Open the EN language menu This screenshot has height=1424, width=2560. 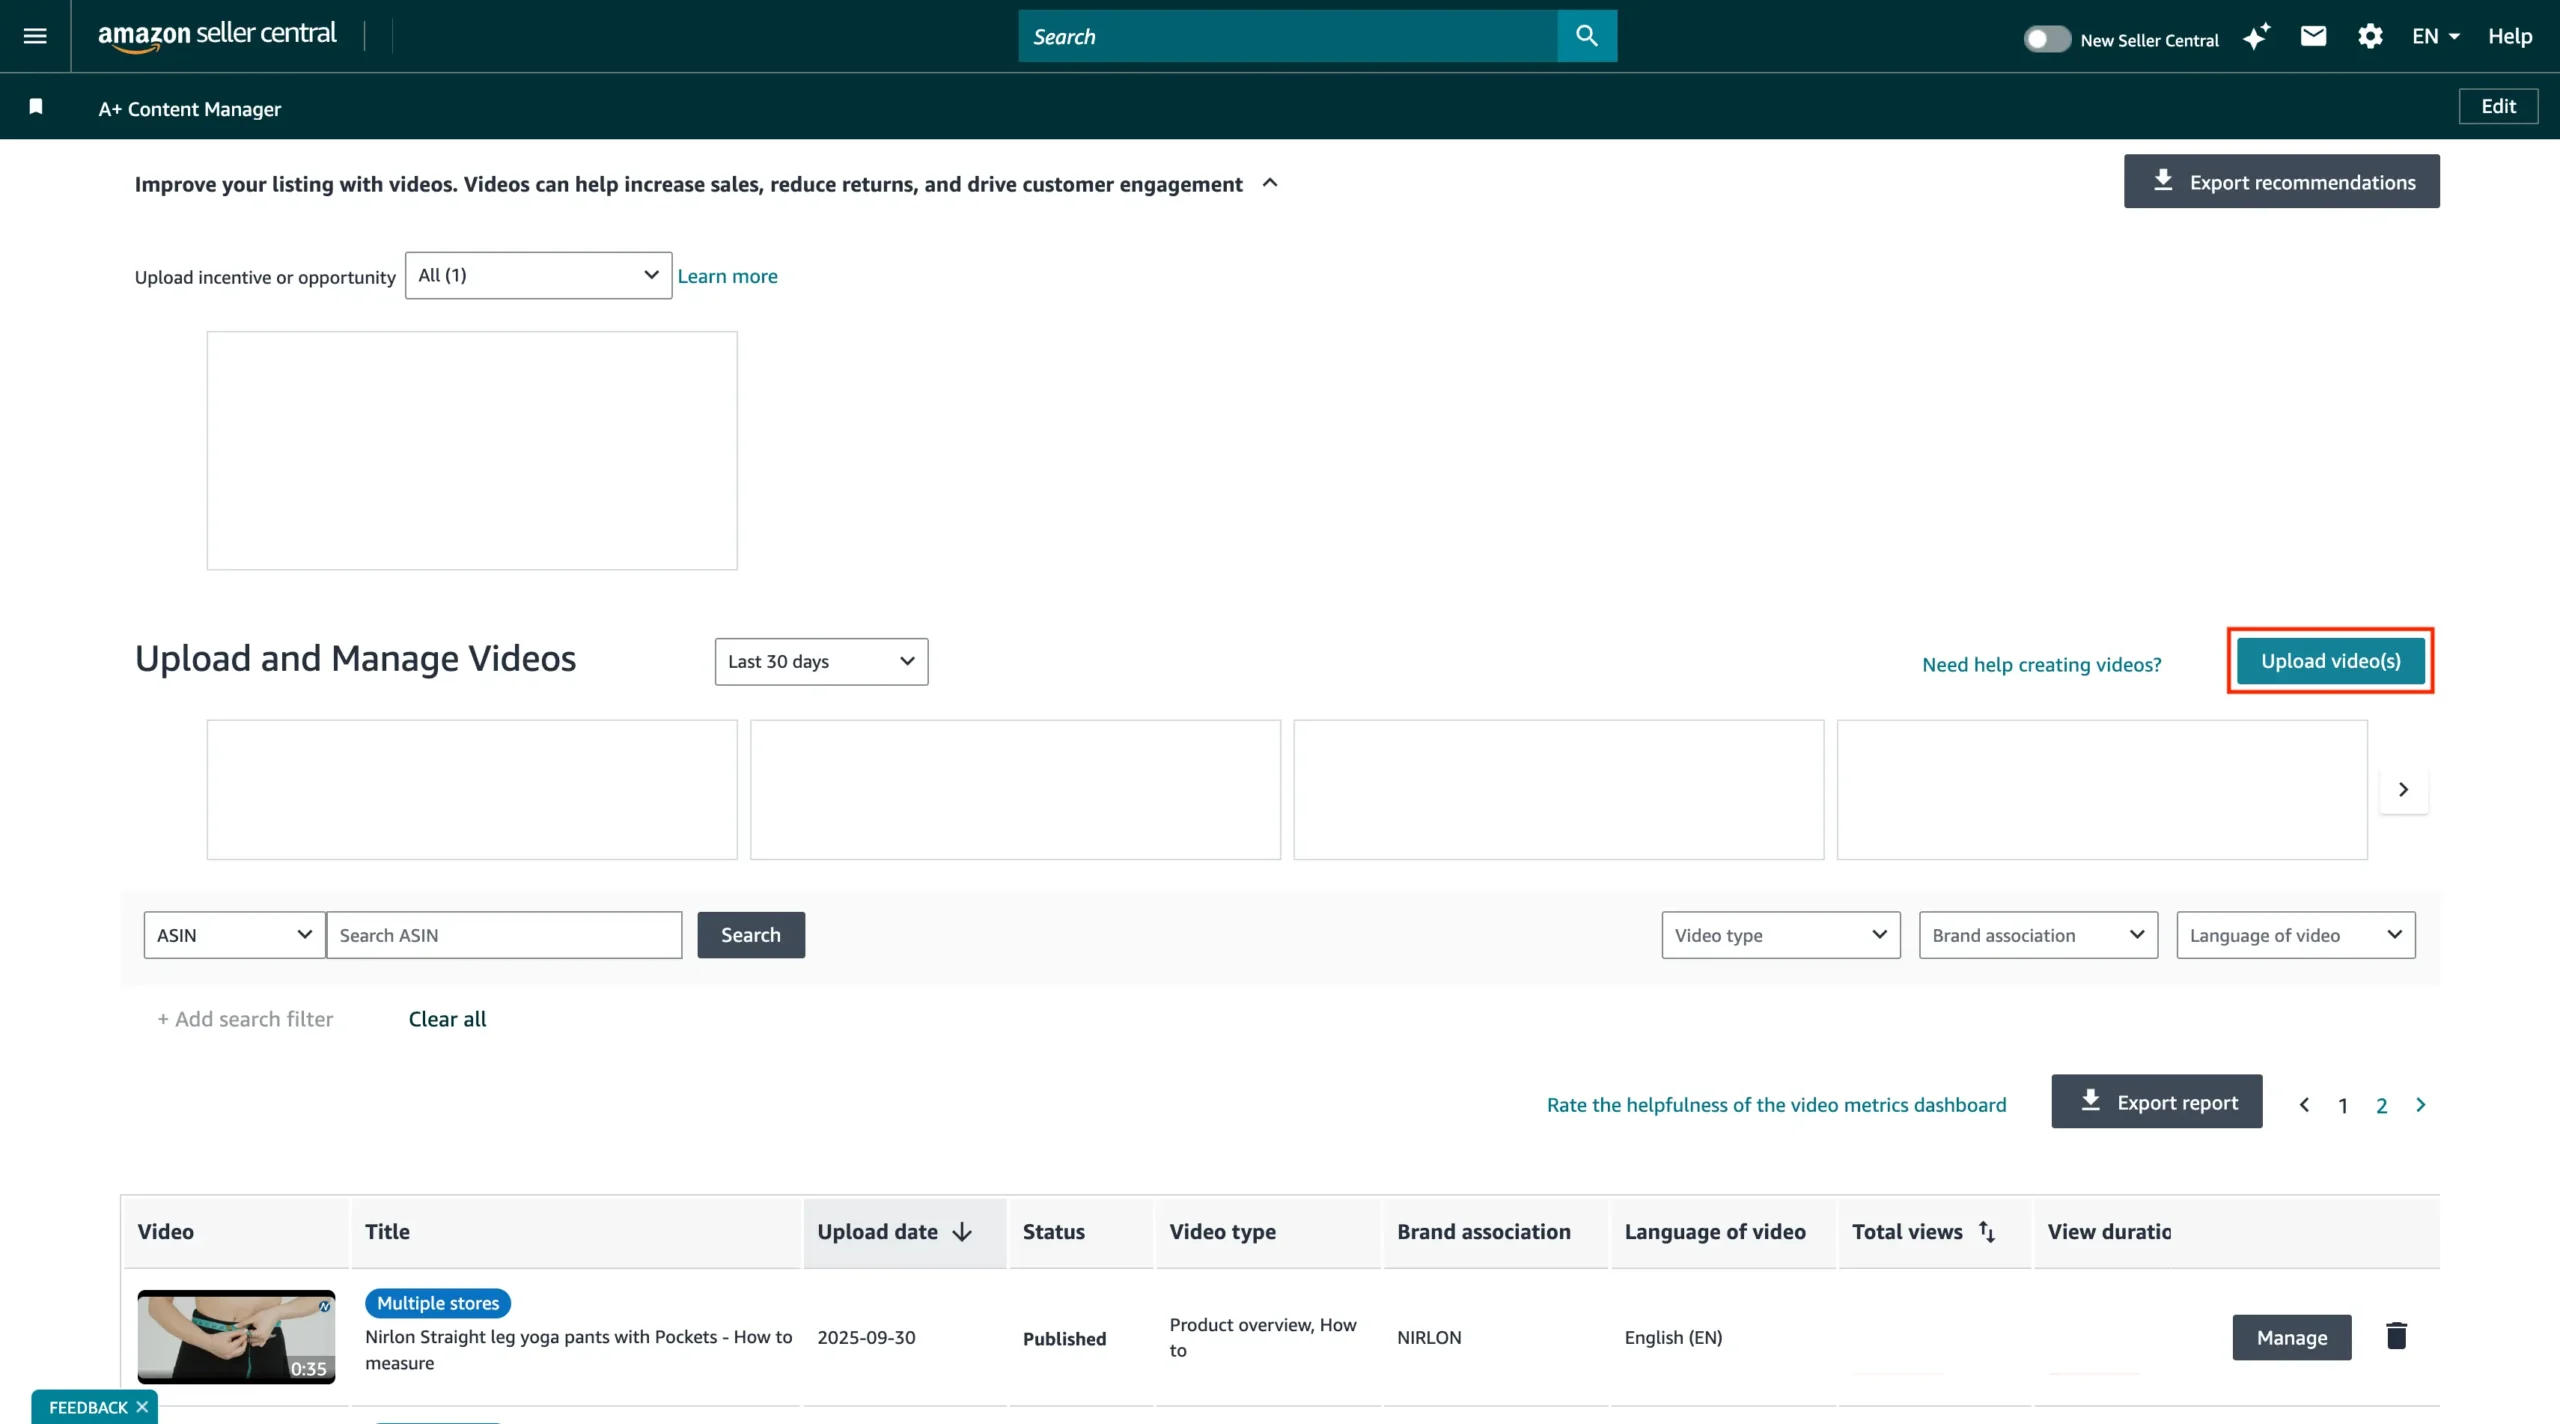point(2435,36)
